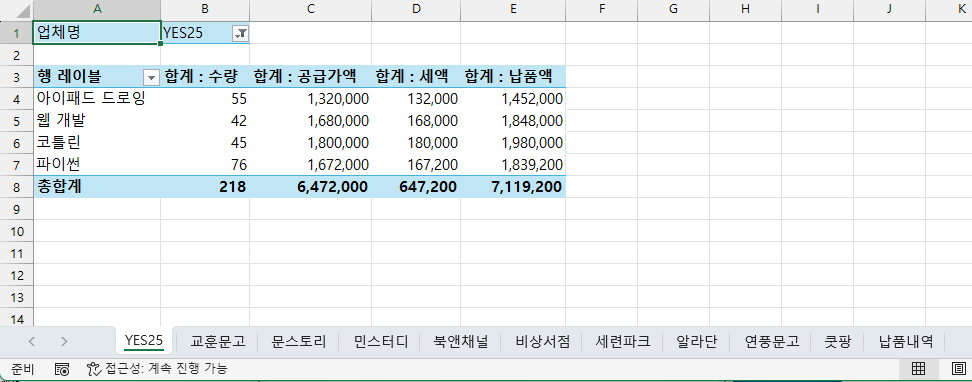The height and width of the screenshot is (382, 972).
Task: Select the 1,452,000 delivery amount cell
Action: pyautogui.click(x=513, y=99)
